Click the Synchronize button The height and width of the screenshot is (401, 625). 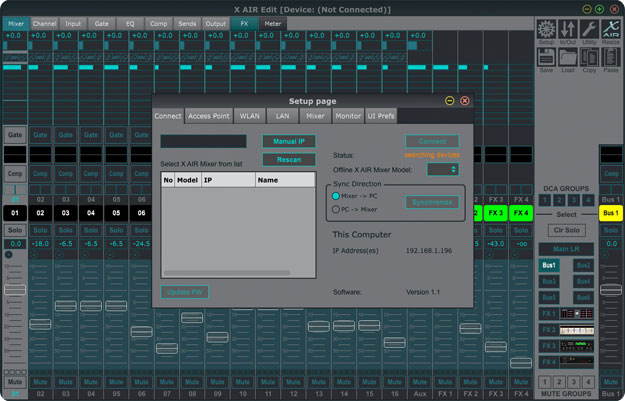point(432,202)
